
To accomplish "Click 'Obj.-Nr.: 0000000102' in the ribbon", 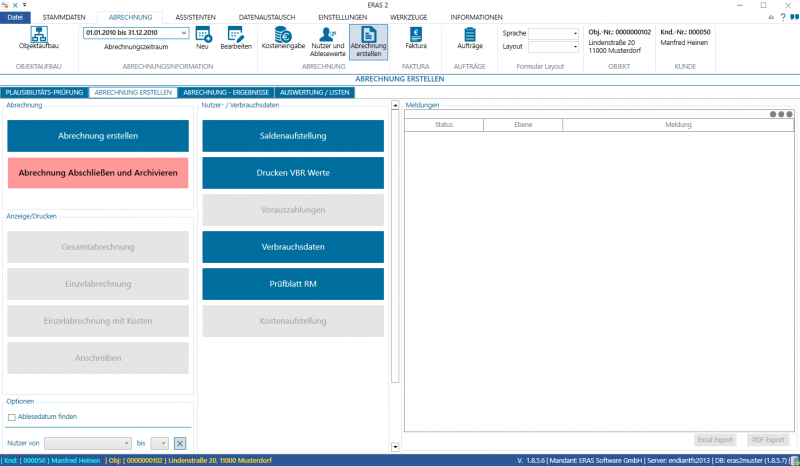I will point(619,32).
